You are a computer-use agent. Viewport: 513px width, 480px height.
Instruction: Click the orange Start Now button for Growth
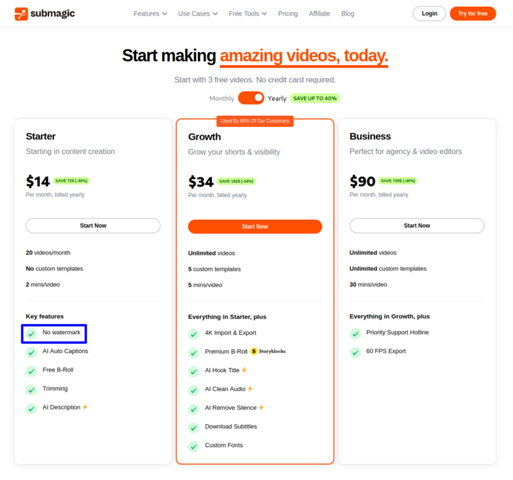pyautogui.click(x=255, y=227)
